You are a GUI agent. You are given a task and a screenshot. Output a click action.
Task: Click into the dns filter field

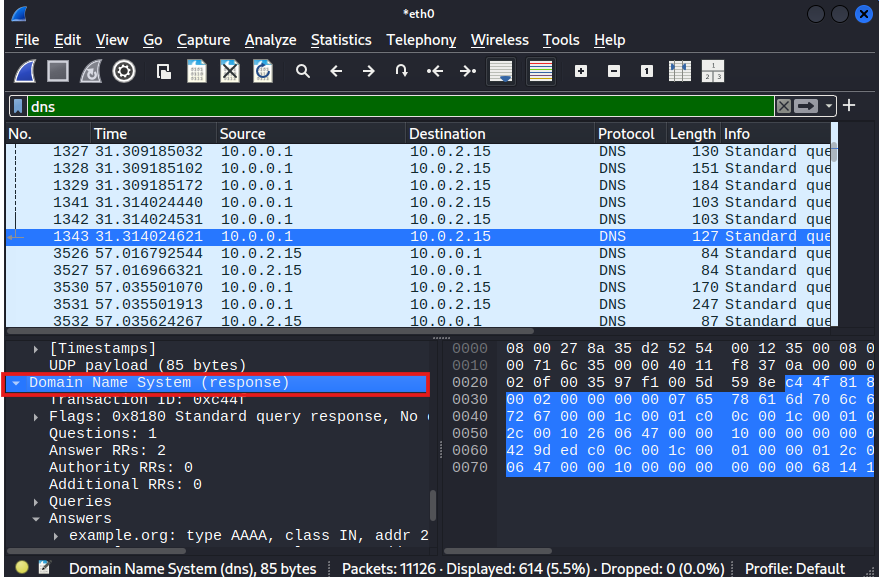[x=401, y=106]
